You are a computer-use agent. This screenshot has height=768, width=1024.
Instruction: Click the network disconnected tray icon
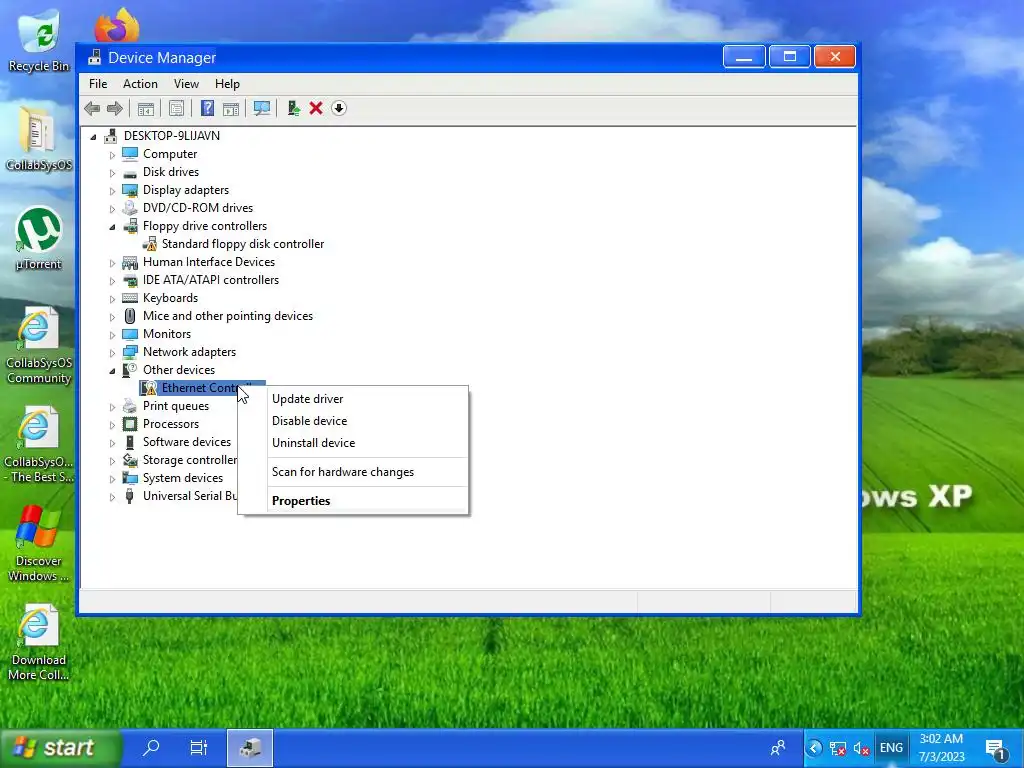(x=837, y=748)
